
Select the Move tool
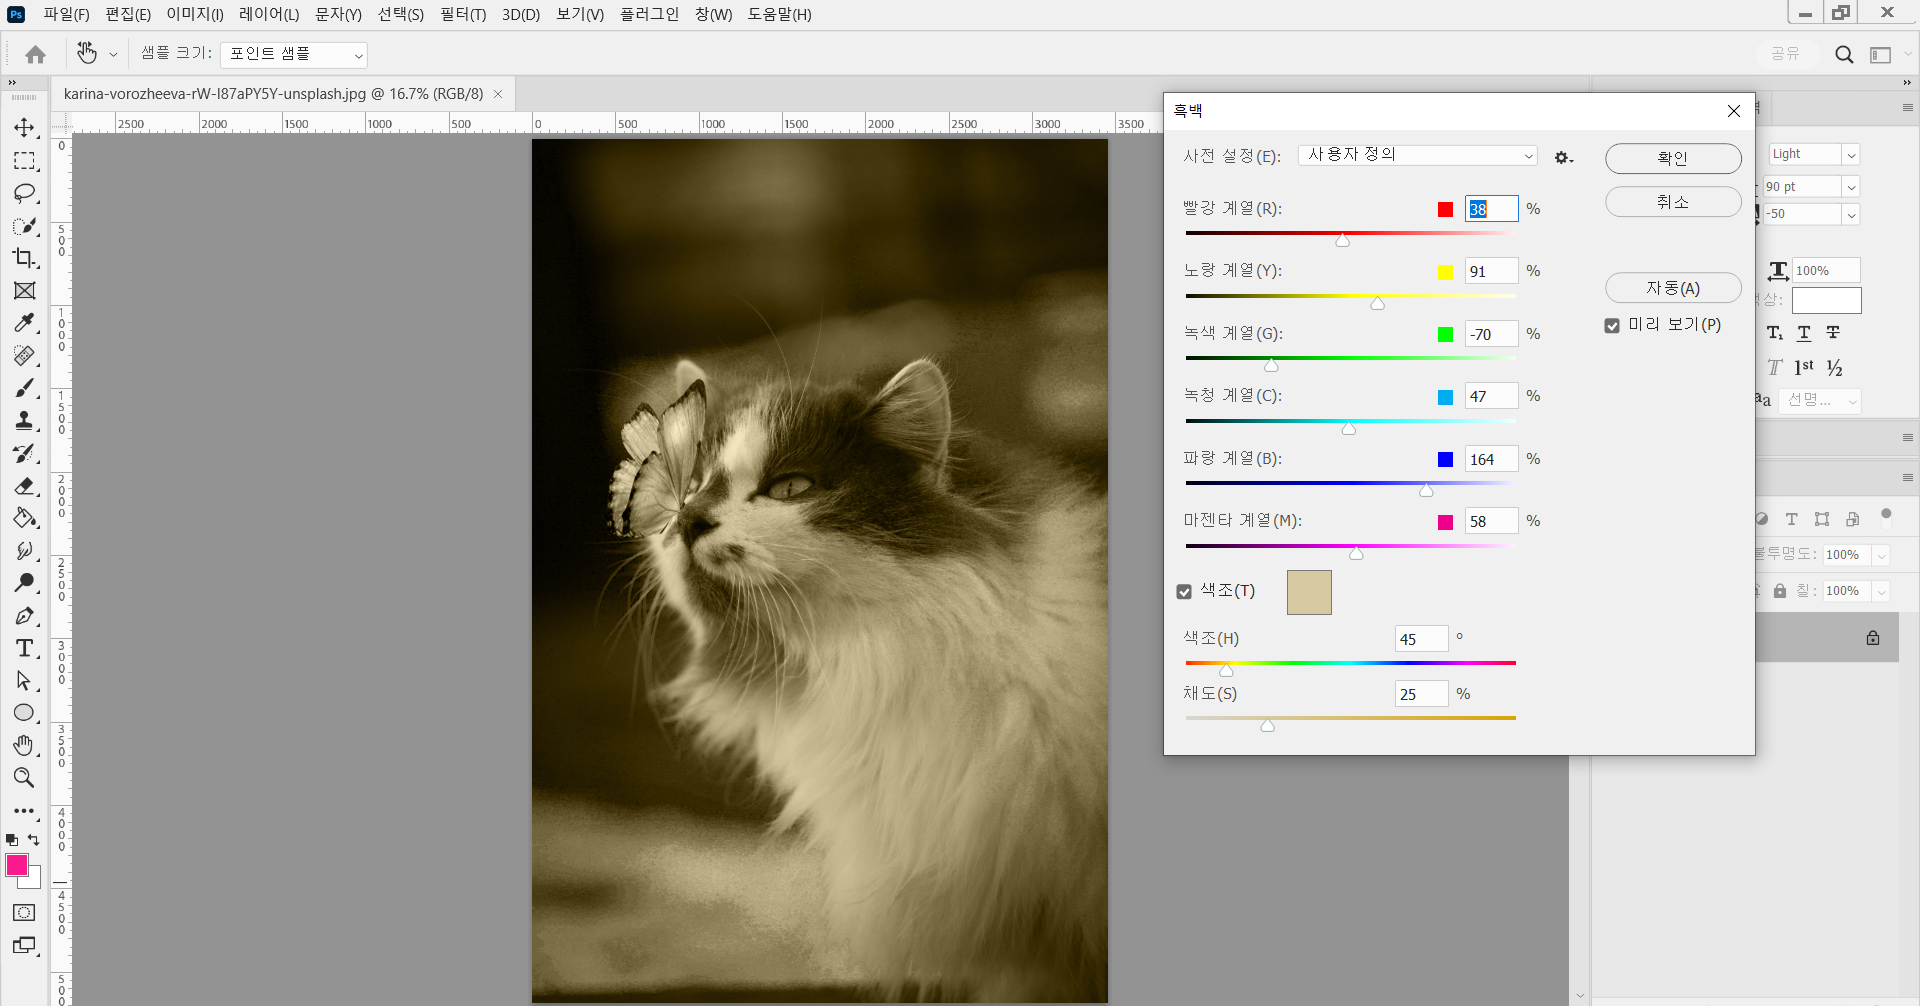pyautogui.click(x=24, y=128)
